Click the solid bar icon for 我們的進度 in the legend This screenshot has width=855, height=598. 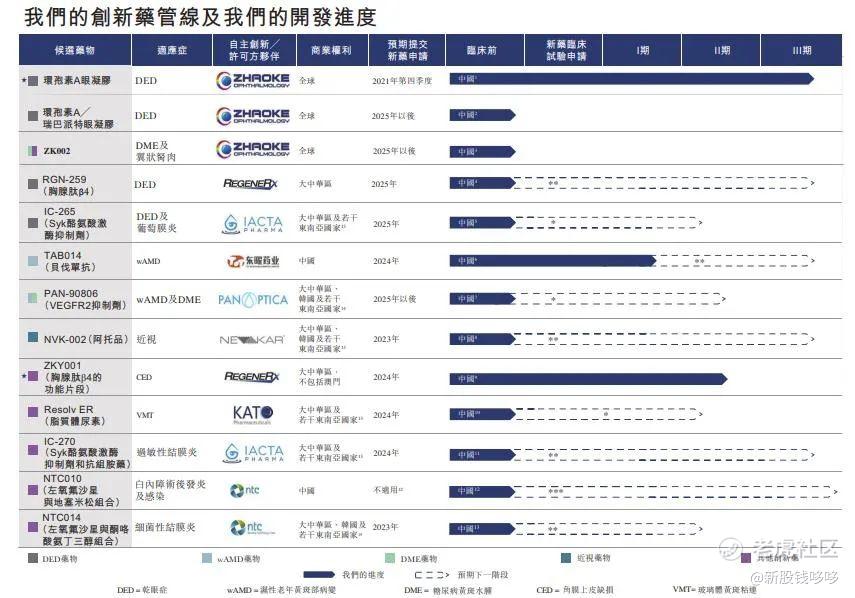tap(319, 575)
